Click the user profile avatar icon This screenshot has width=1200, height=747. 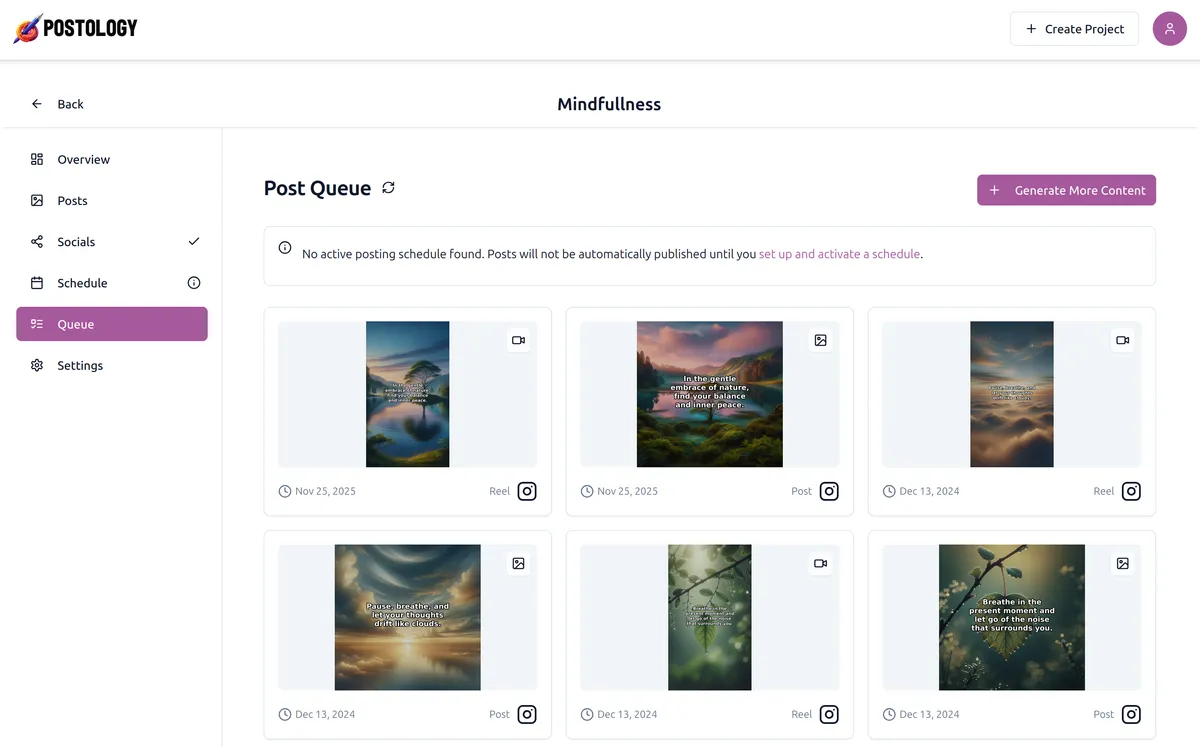tap(1169, 29)
